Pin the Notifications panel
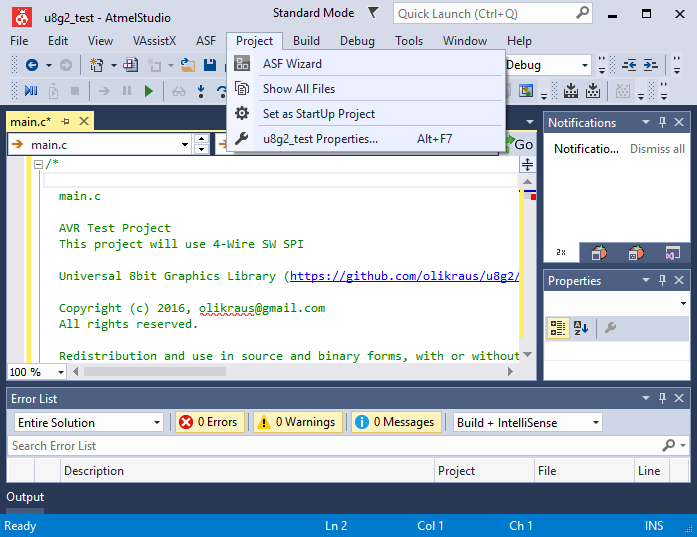 [x=662, y=123]
